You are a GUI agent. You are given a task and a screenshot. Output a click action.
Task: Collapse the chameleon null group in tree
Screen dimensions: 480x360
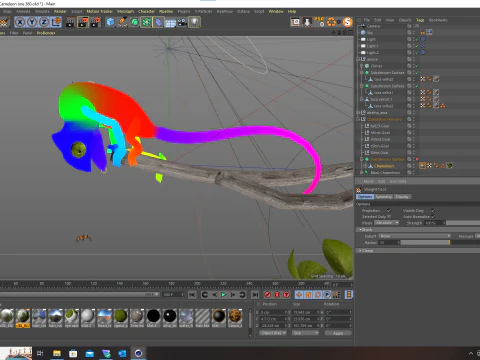tap(358, 119)
